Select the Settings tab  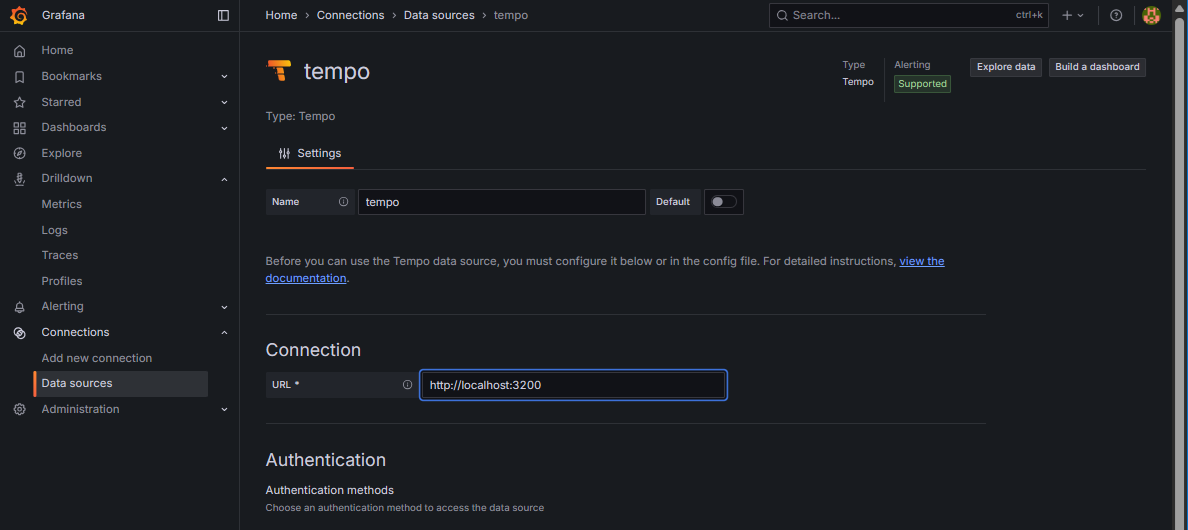pyautogui.click(x=309, y=153)
